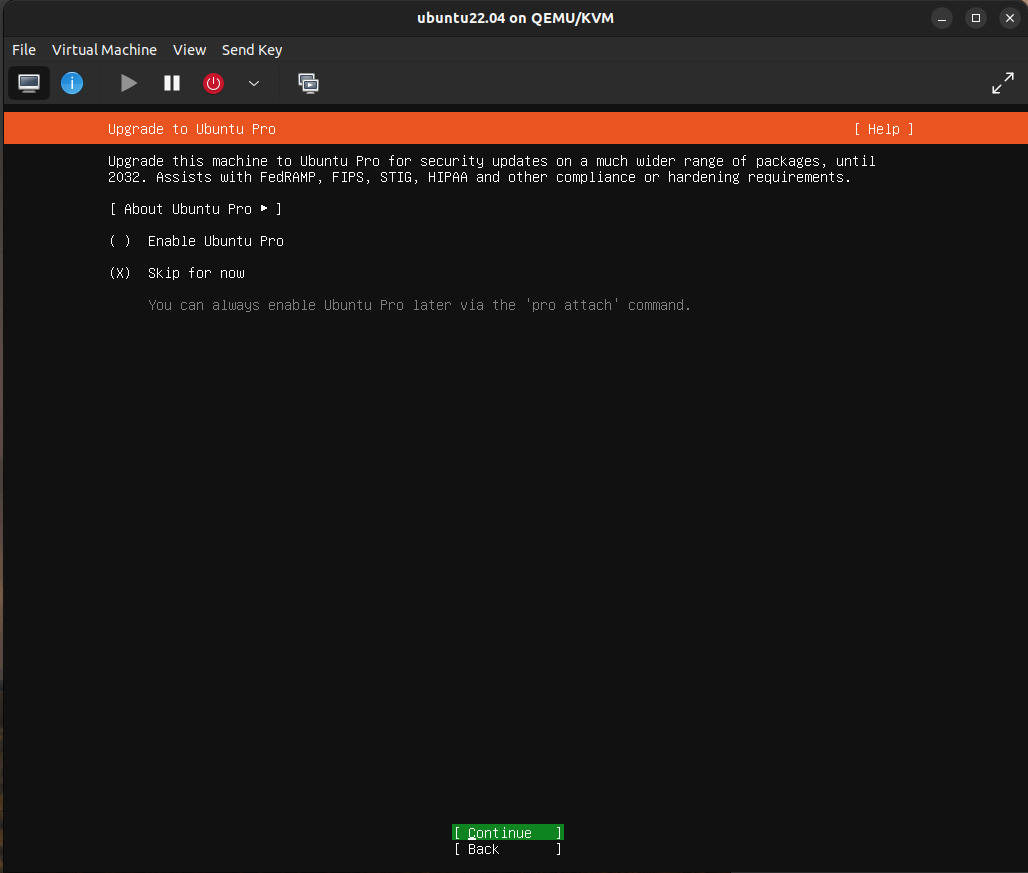Show the graphical console view
This screenshot has width=1028, height=873.
click(x=29, y=83)
